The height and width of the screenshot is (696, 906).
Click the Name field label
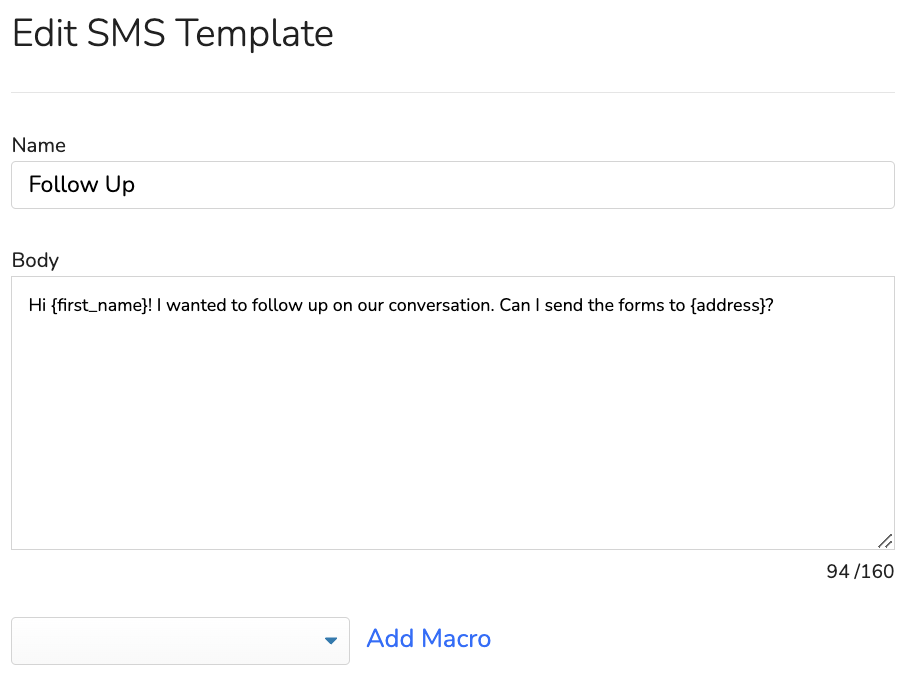[x=39, y=146]
